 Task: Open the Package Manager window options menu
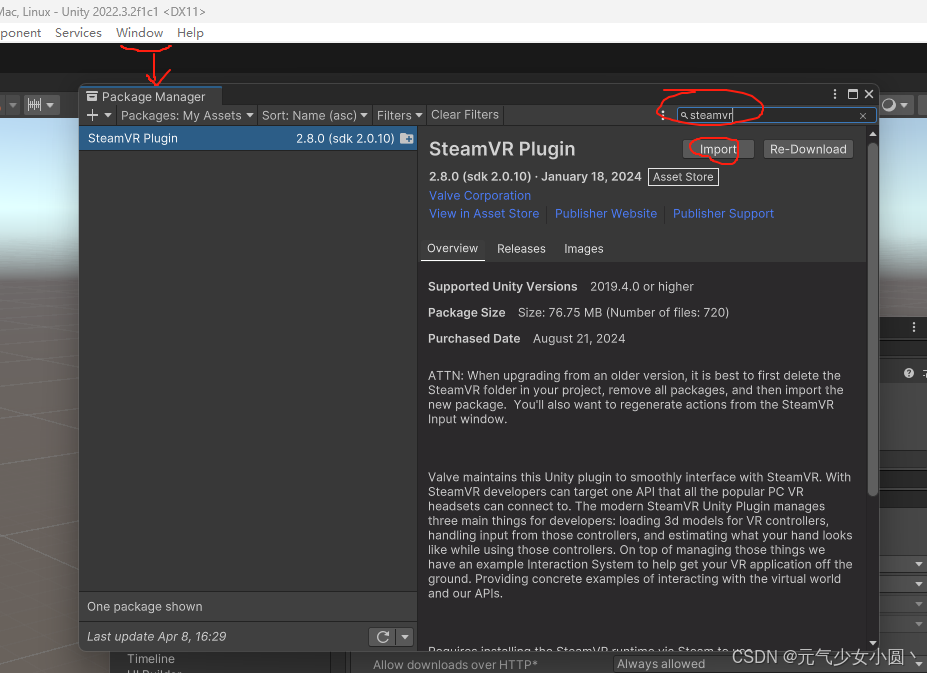tap(835, 94)
